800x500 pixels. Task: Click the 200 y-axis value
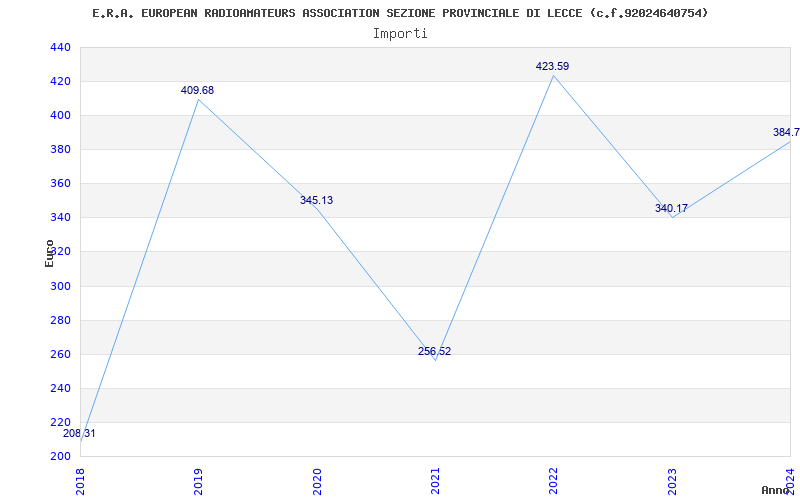[60, 457]
